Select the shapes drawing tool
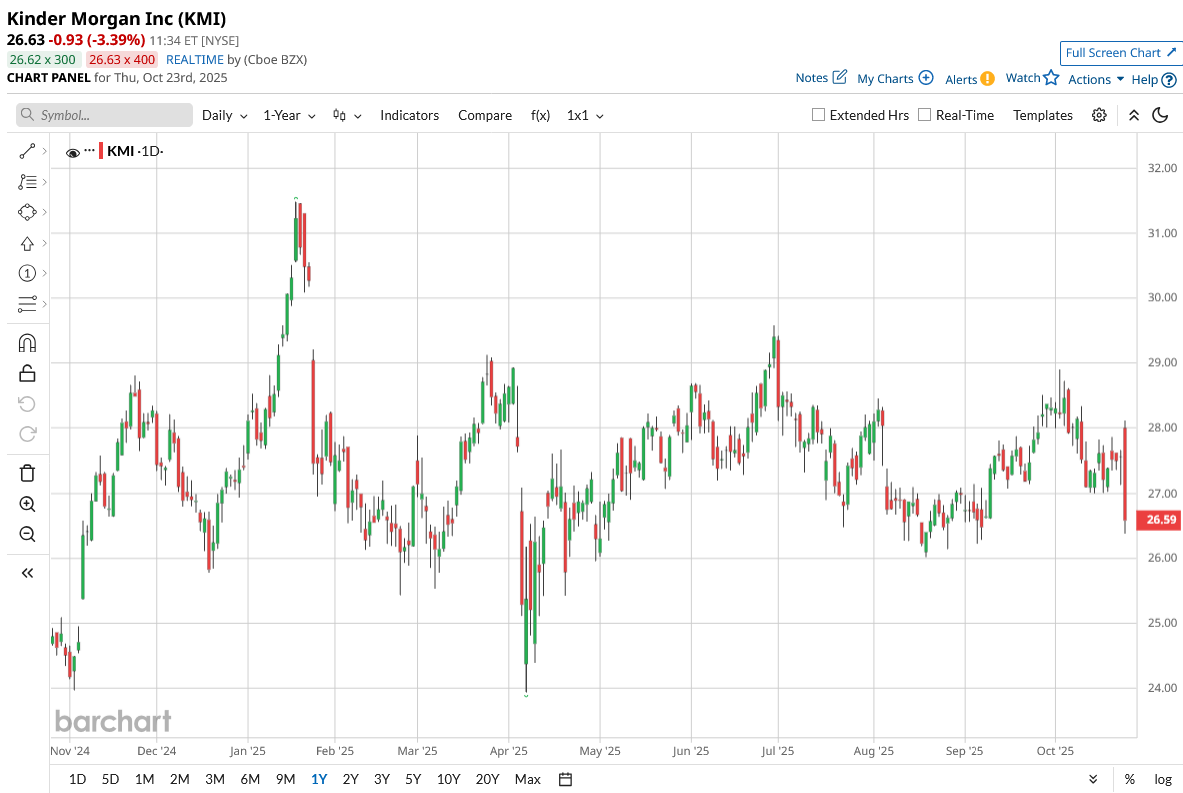Screen dimensions: 1183x793 click(27, 212)
